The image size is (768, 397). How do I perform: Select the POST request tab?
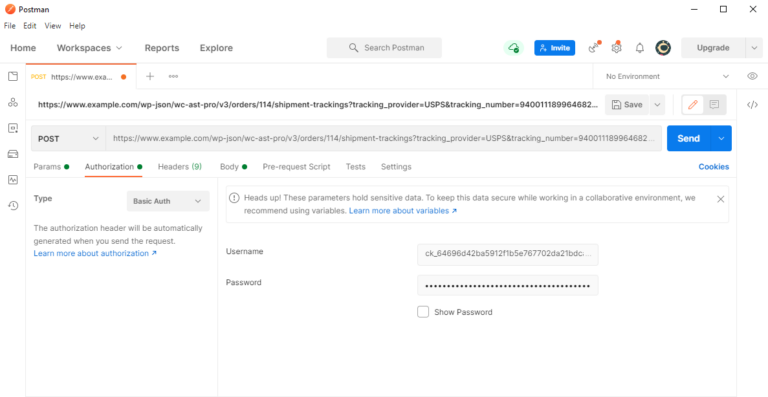click(x=81, y=76)
